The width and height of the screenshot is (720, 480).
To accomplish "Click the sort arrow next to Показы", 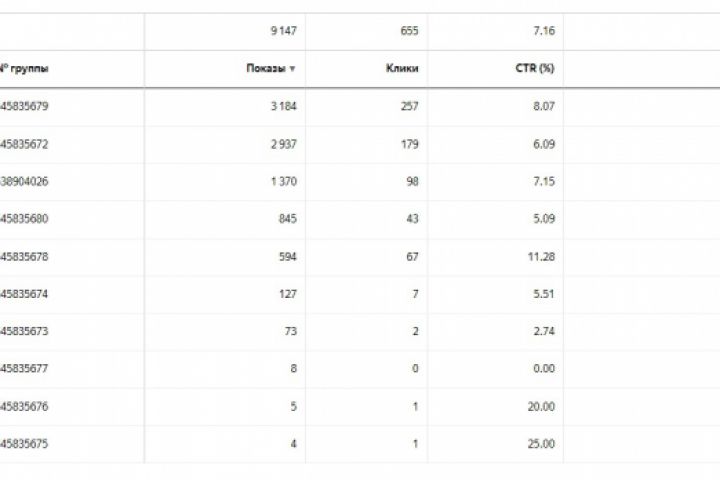I will pos(292,69).
